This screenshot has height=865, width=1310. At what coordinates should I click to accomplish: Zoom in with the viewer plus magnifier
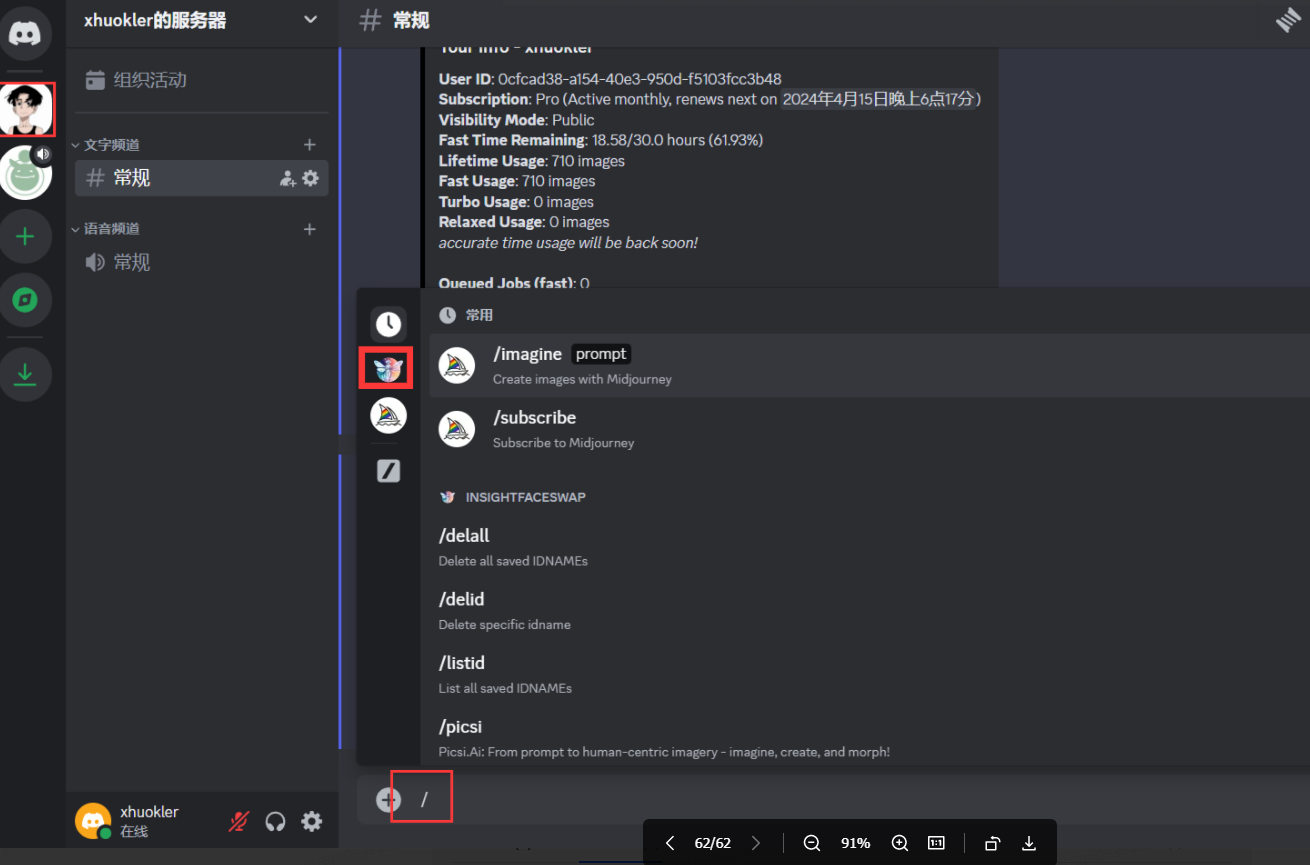(899, 843)
